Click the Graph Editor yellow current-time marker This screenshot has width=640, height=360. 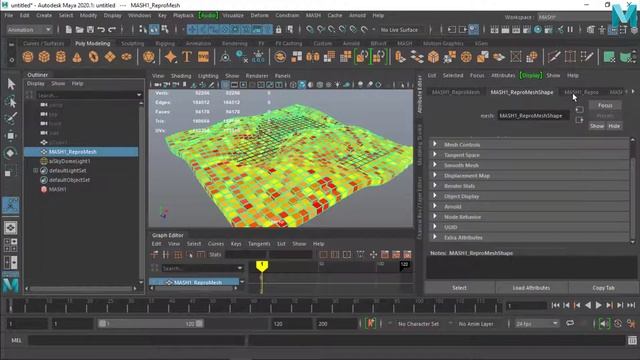[x=262, y=266]
